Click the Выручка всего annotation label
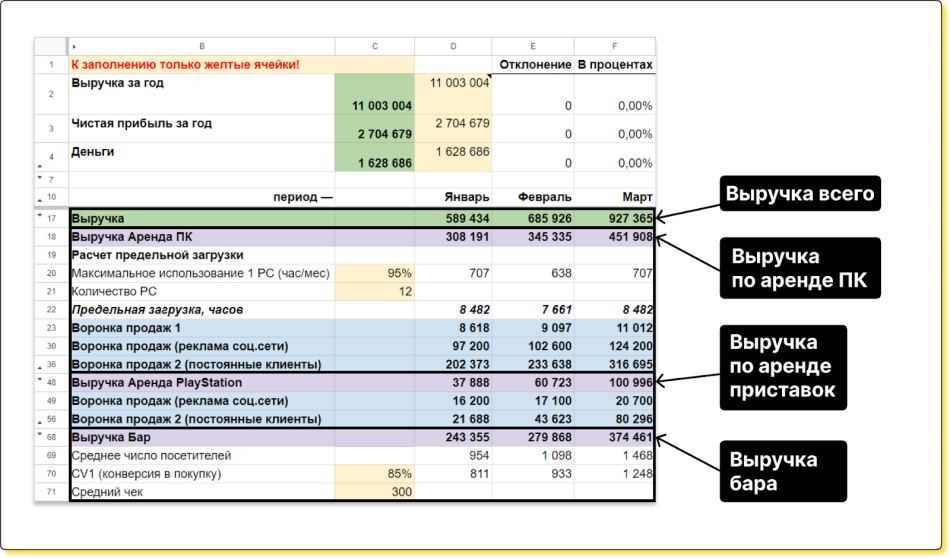 click(800, 193)
